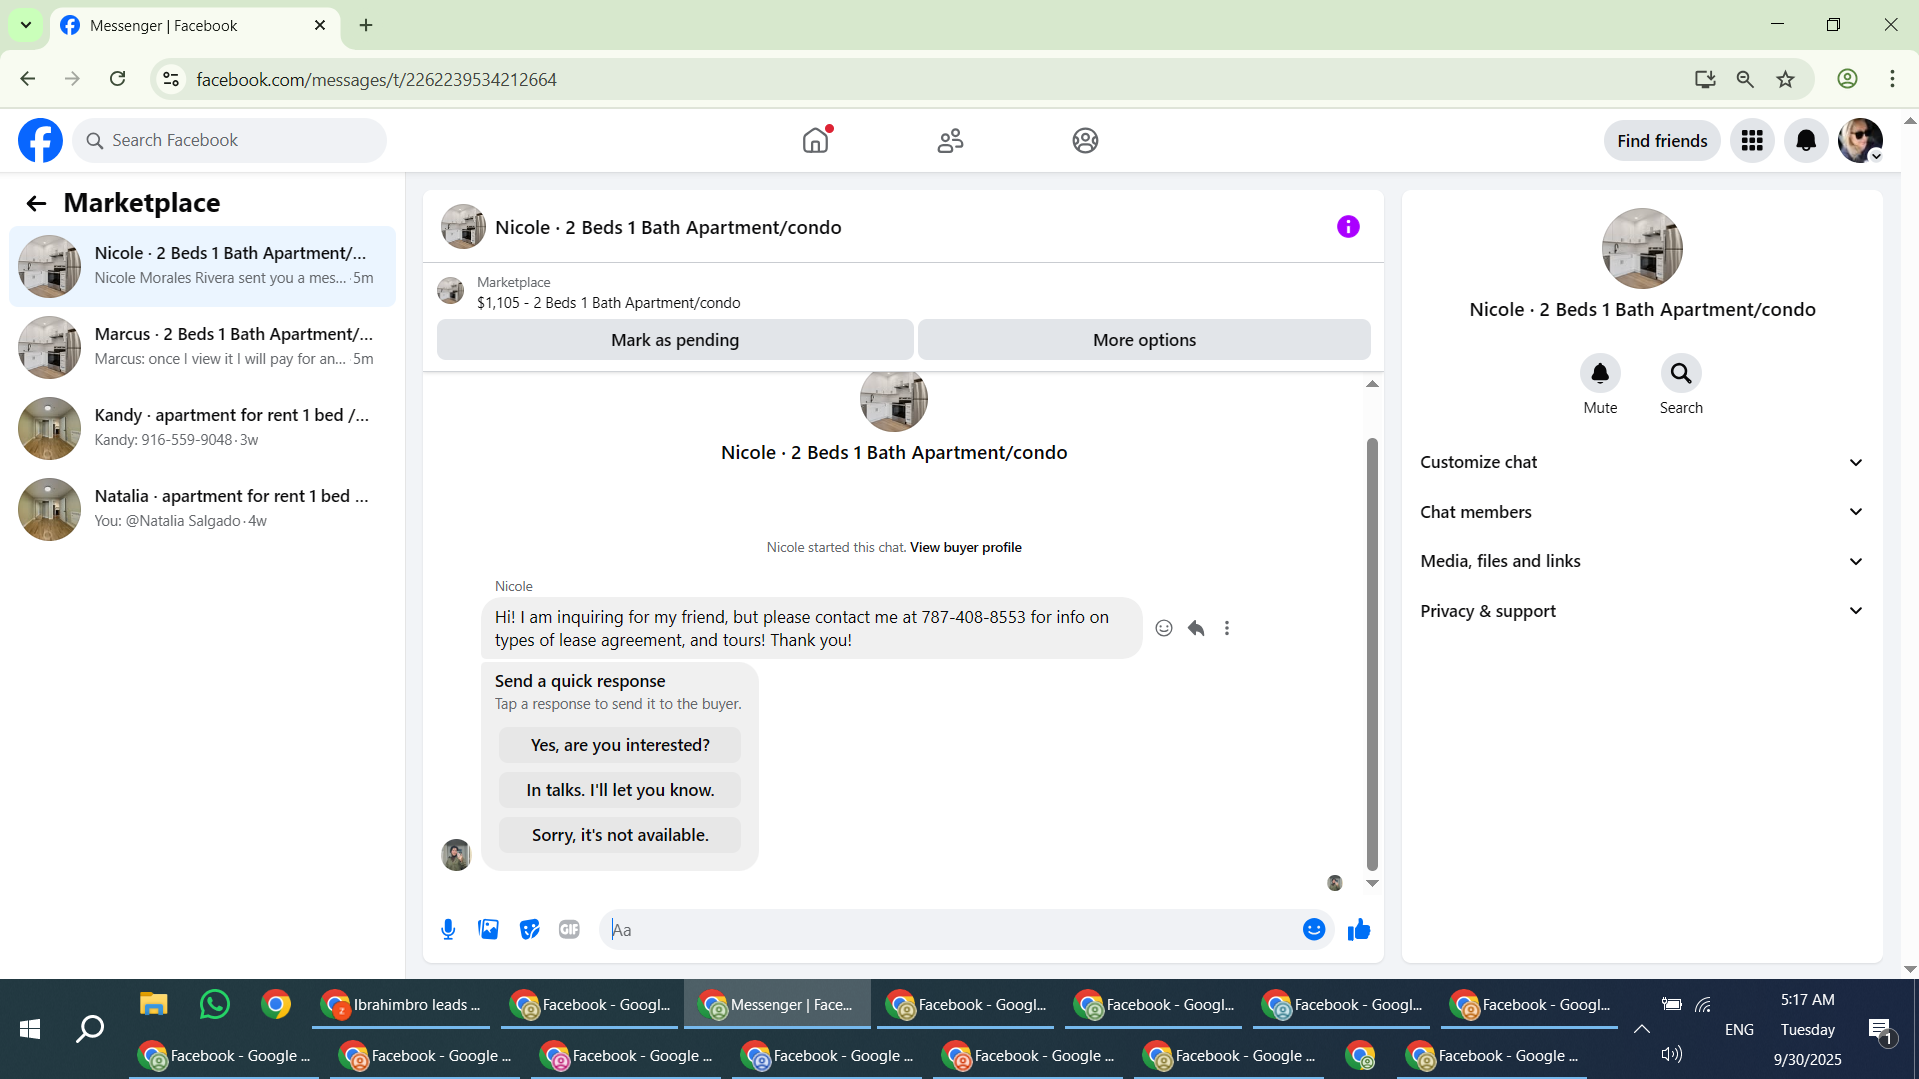Click chat scroll up arrow
The width and height of the screenshot is (1919, 1079).
(1372, 384)
